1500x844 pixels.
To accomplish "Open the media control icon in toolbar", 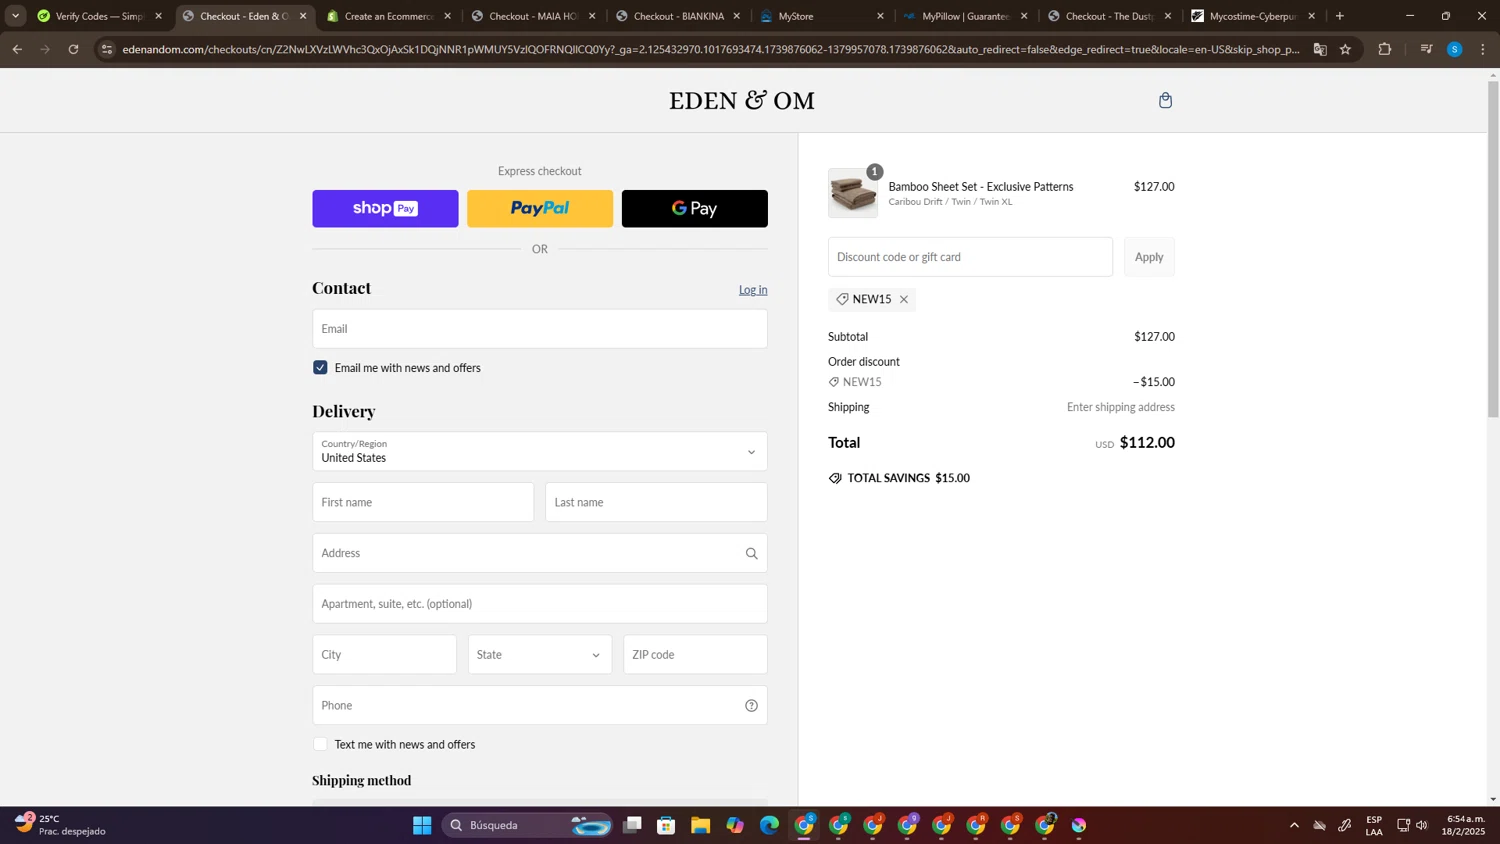I will point(1426,49).
